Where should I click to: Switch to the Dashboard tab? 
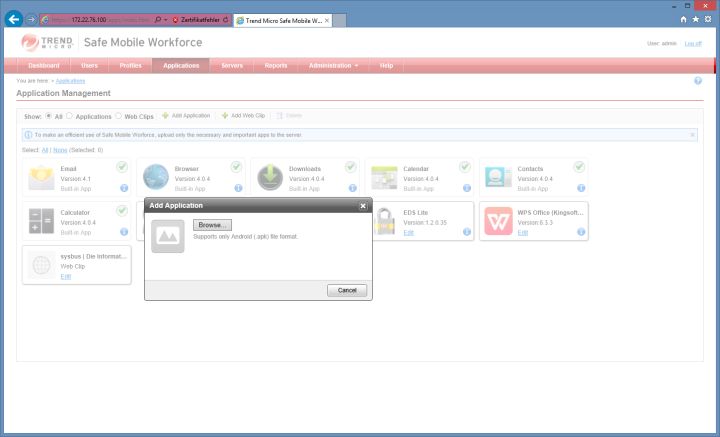(43, 65)
